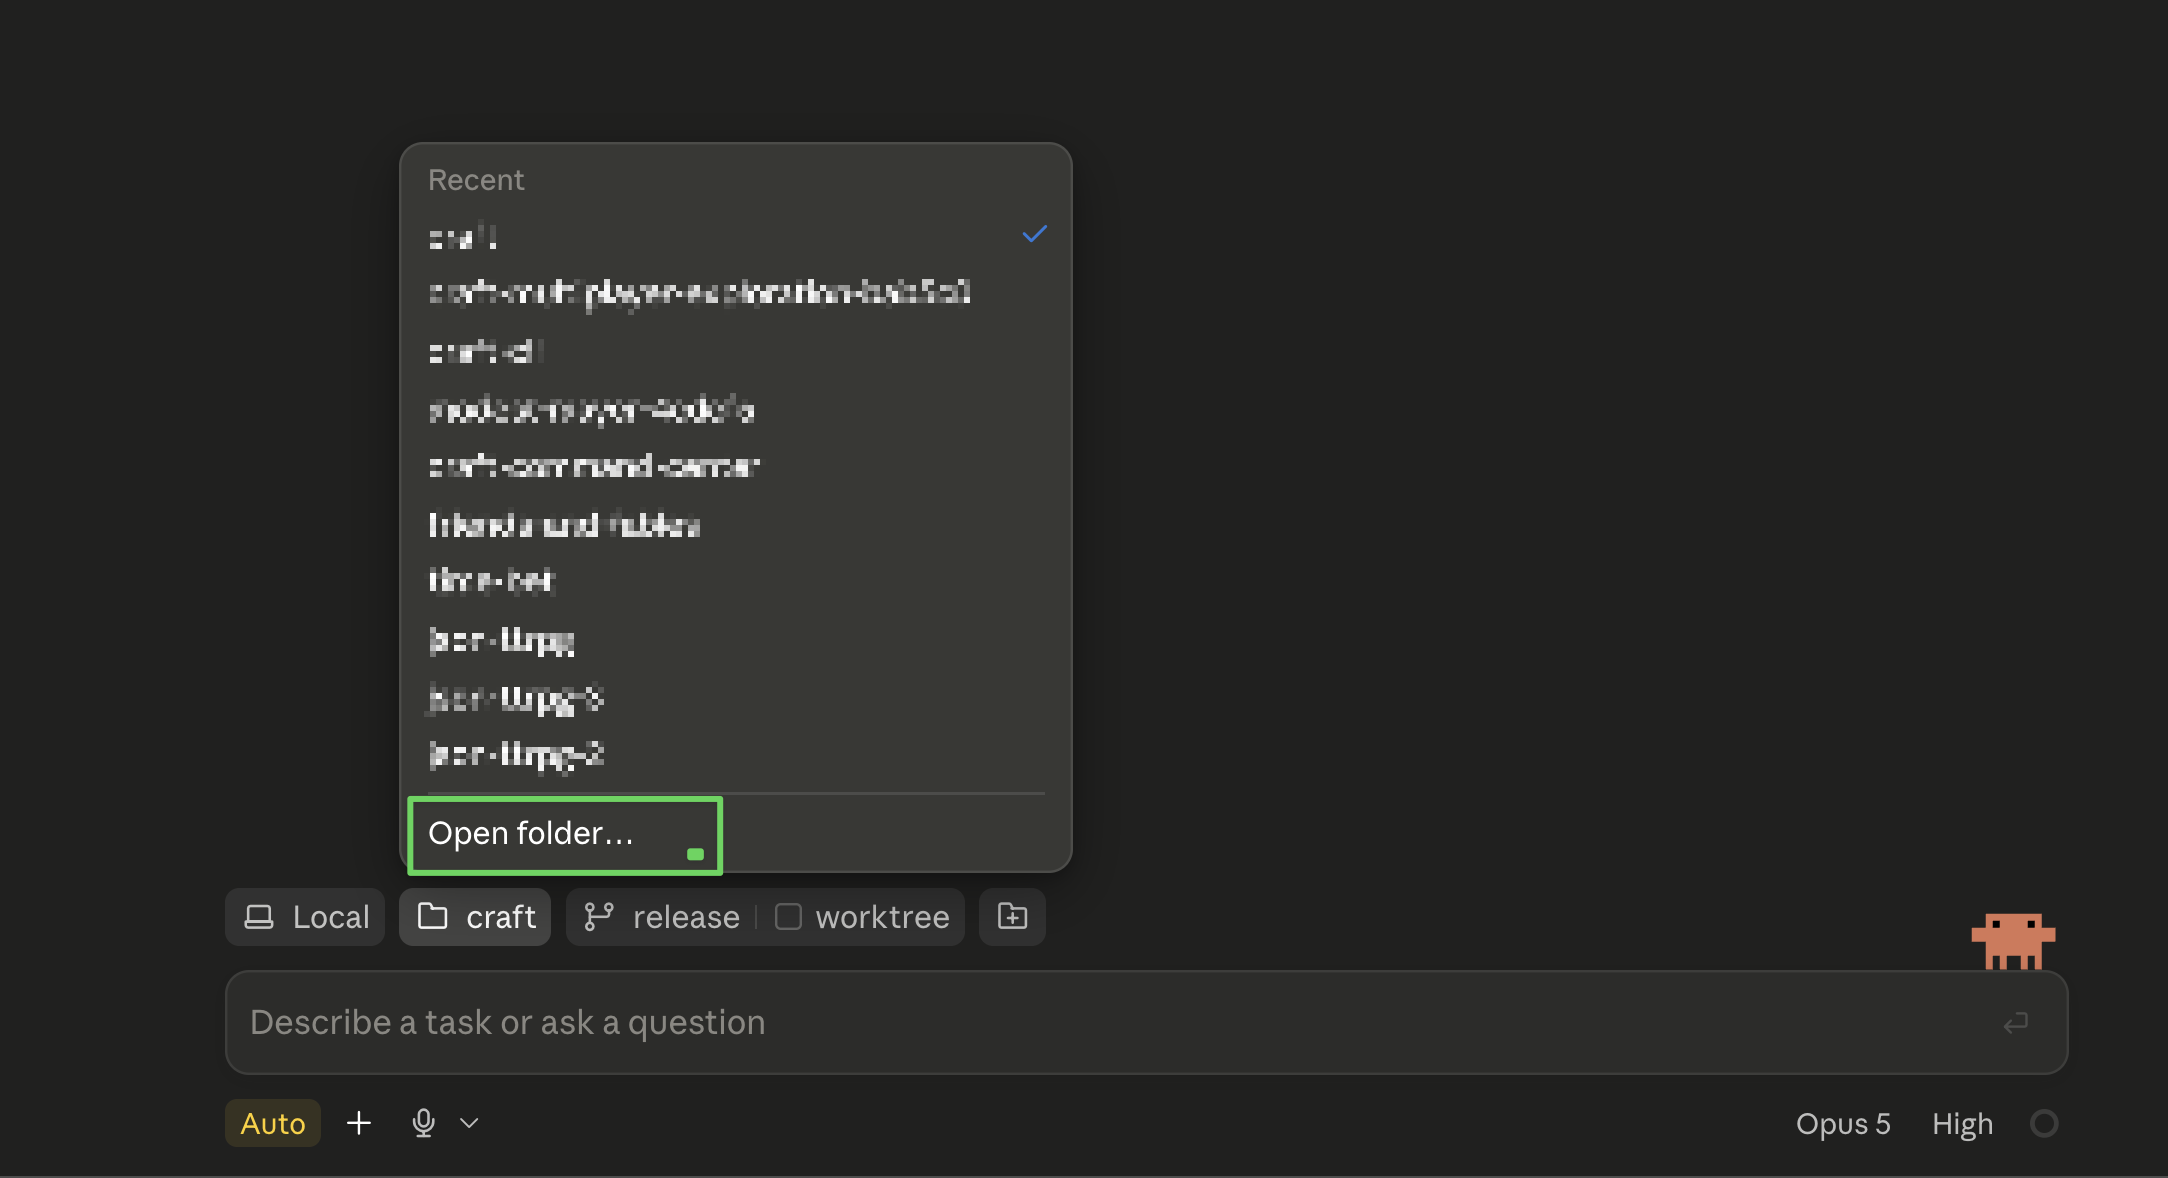The image size is (2168, 1178).
Task: Click the microphone icon
Action: (x=423, y=1123)
